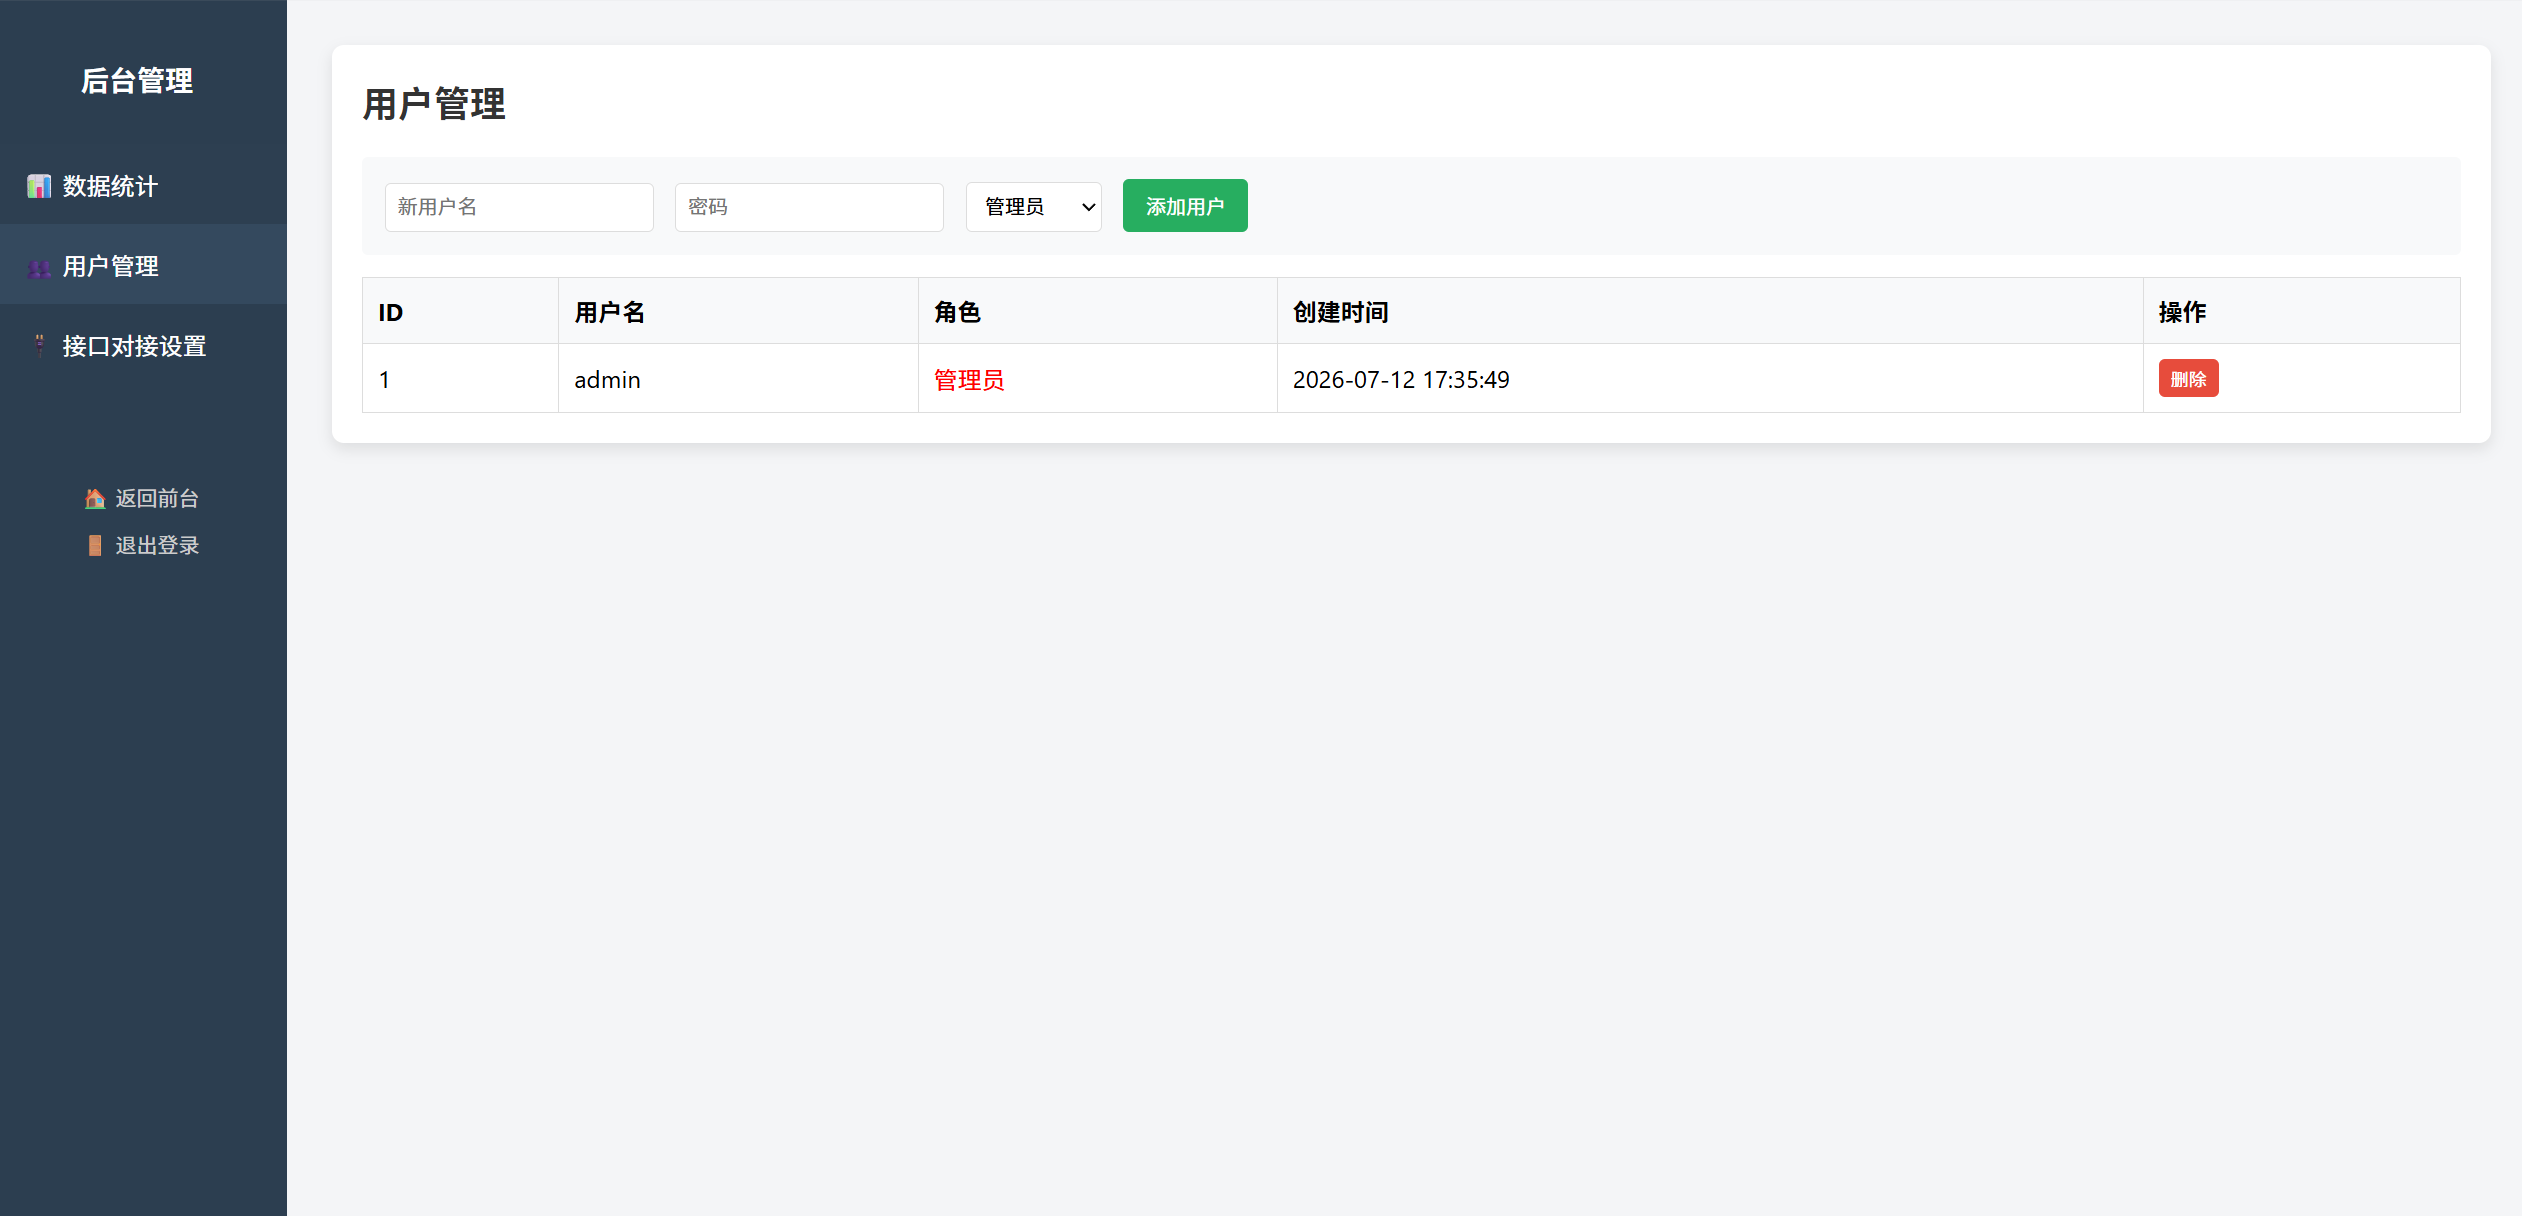Viewport: 2522px width, 1216px height.
Task: Open the 数据统计 menu item
Action: point(143,185)
